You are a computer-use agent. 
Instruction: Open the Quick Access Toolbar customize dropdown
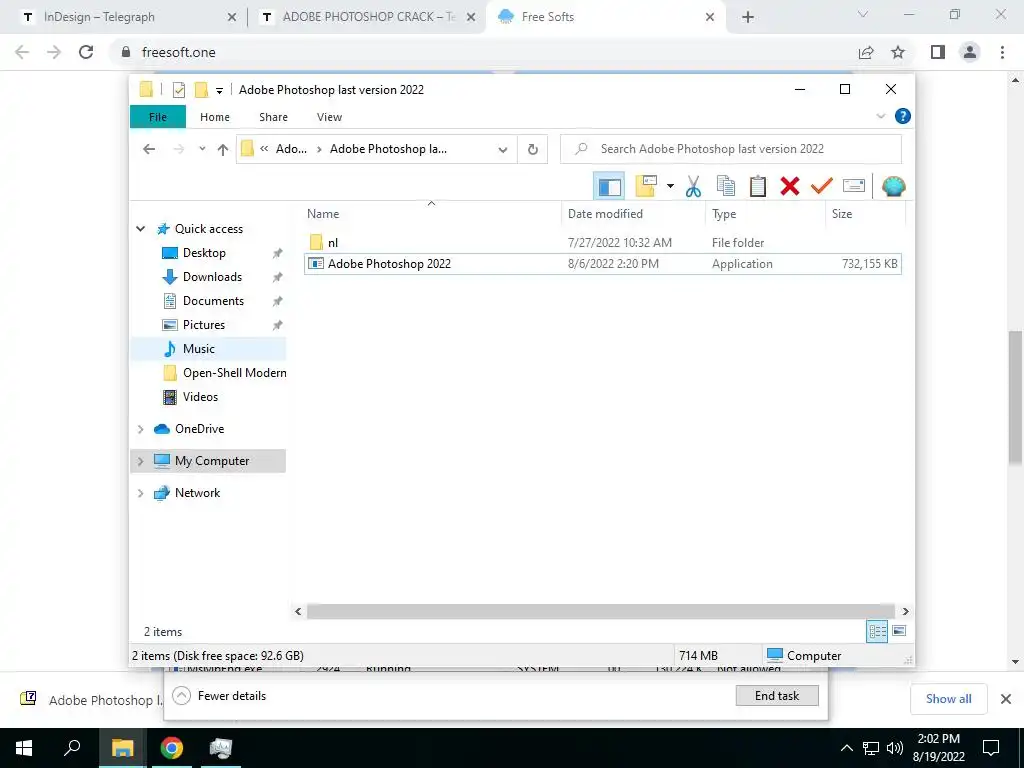tap(219, 90)
